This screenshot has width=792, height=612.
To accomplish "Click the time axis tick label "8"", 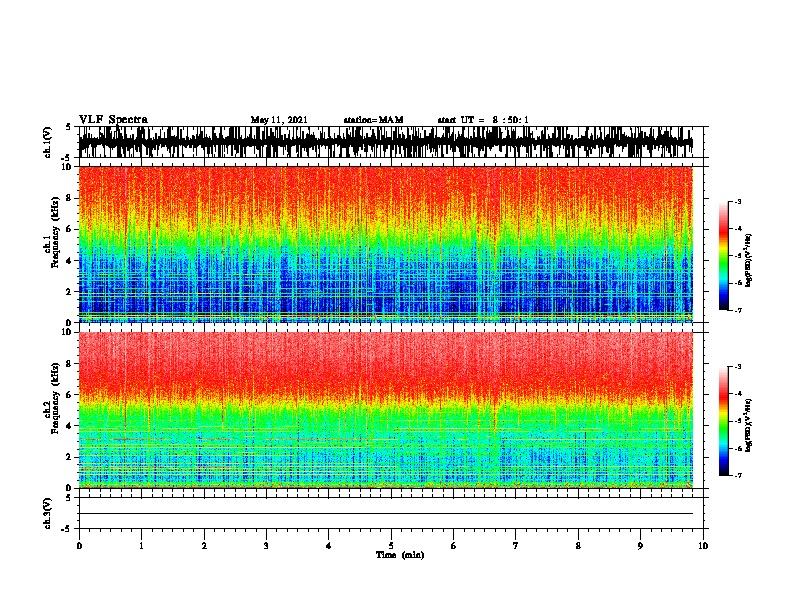I will [x=578, y=546].
